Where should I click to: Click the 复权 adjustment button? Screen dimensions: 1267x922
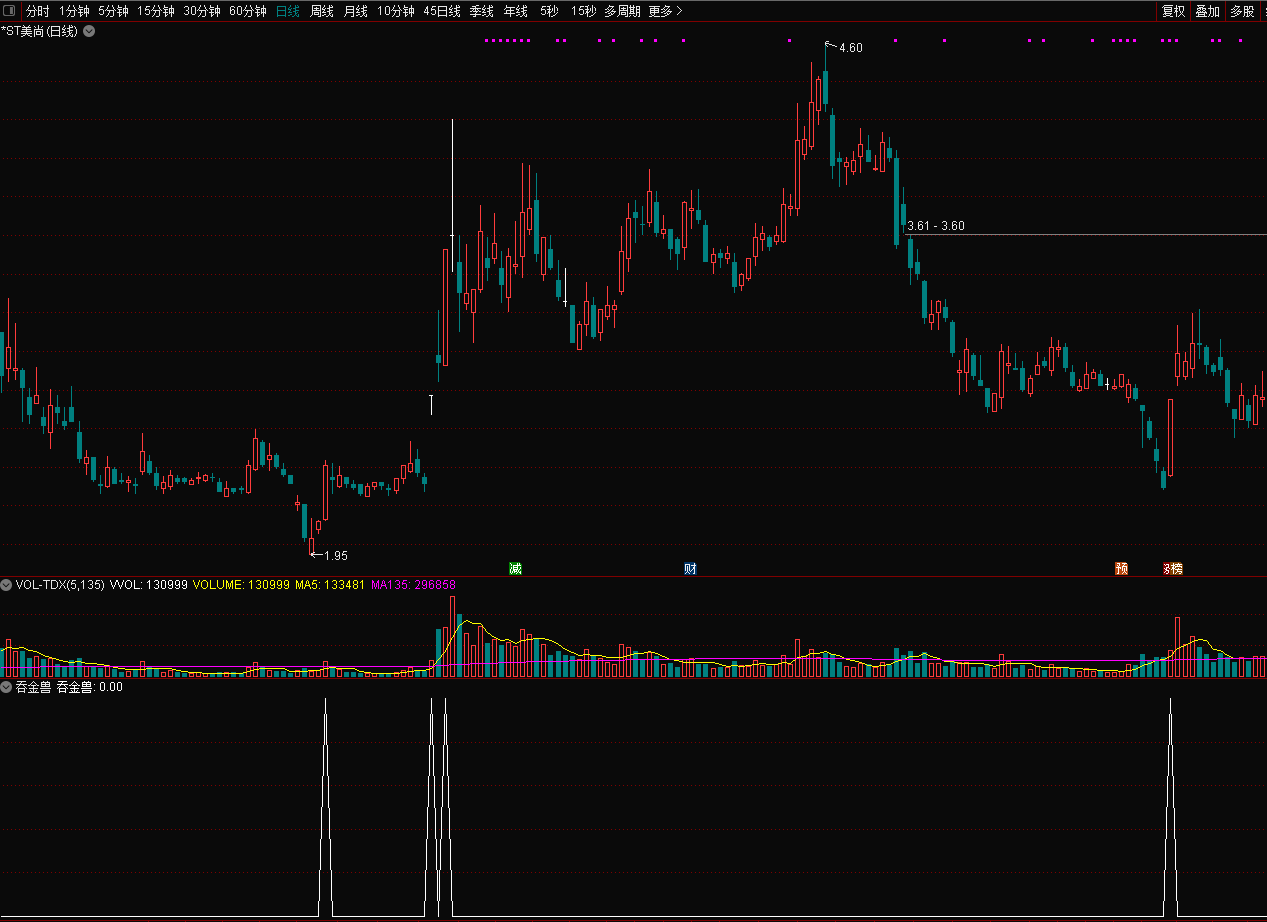[x=1173, y=11]
